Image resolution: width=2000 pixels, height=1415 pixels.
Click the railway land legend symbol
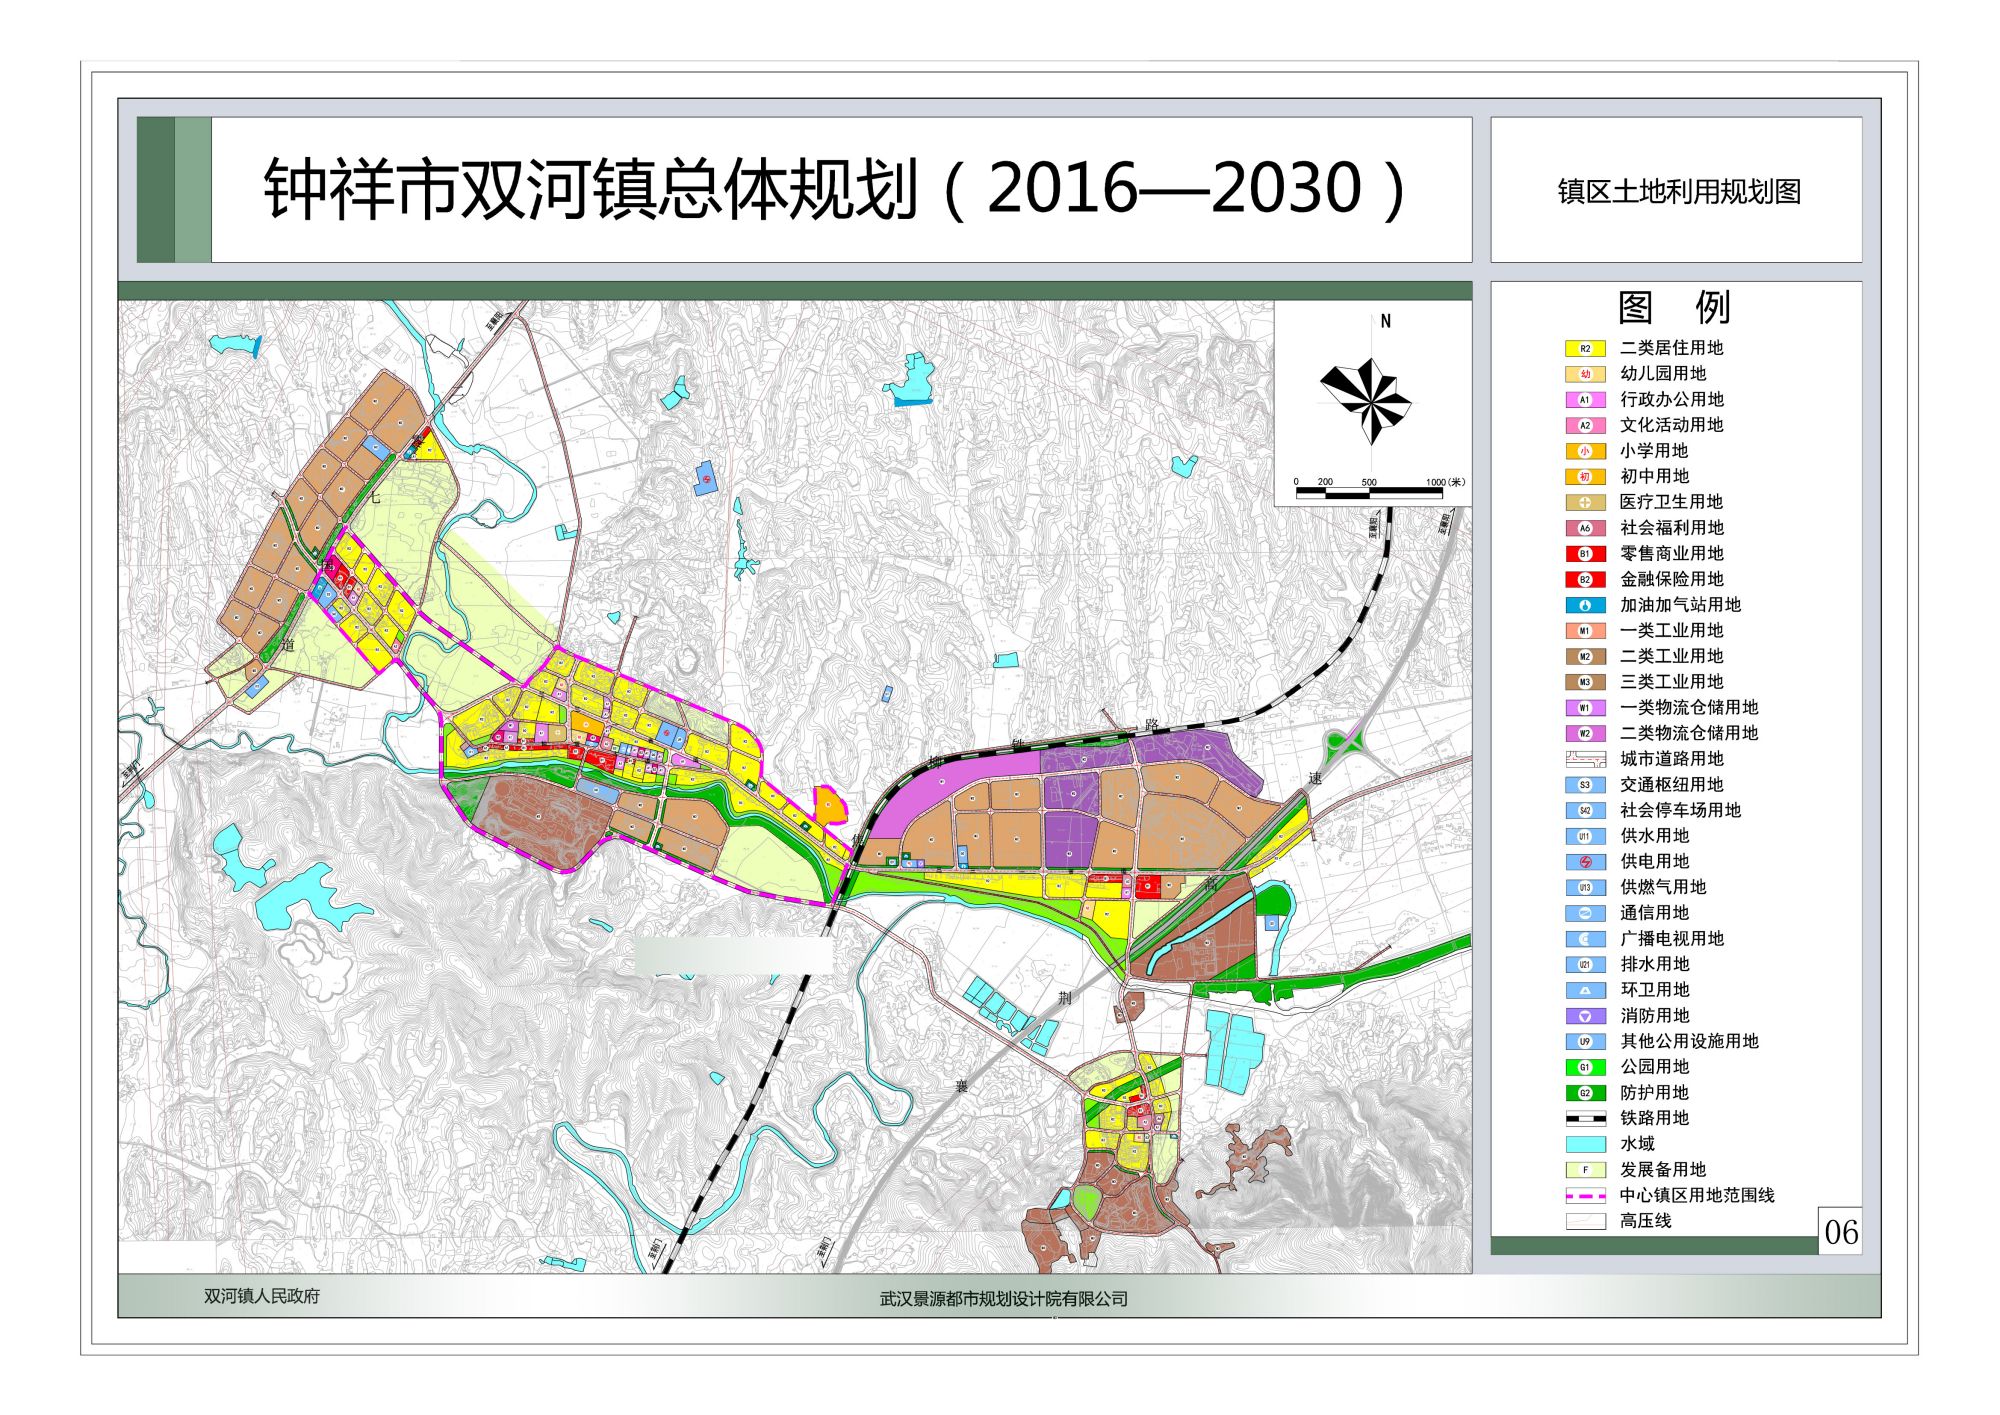coord(1585,1119)
